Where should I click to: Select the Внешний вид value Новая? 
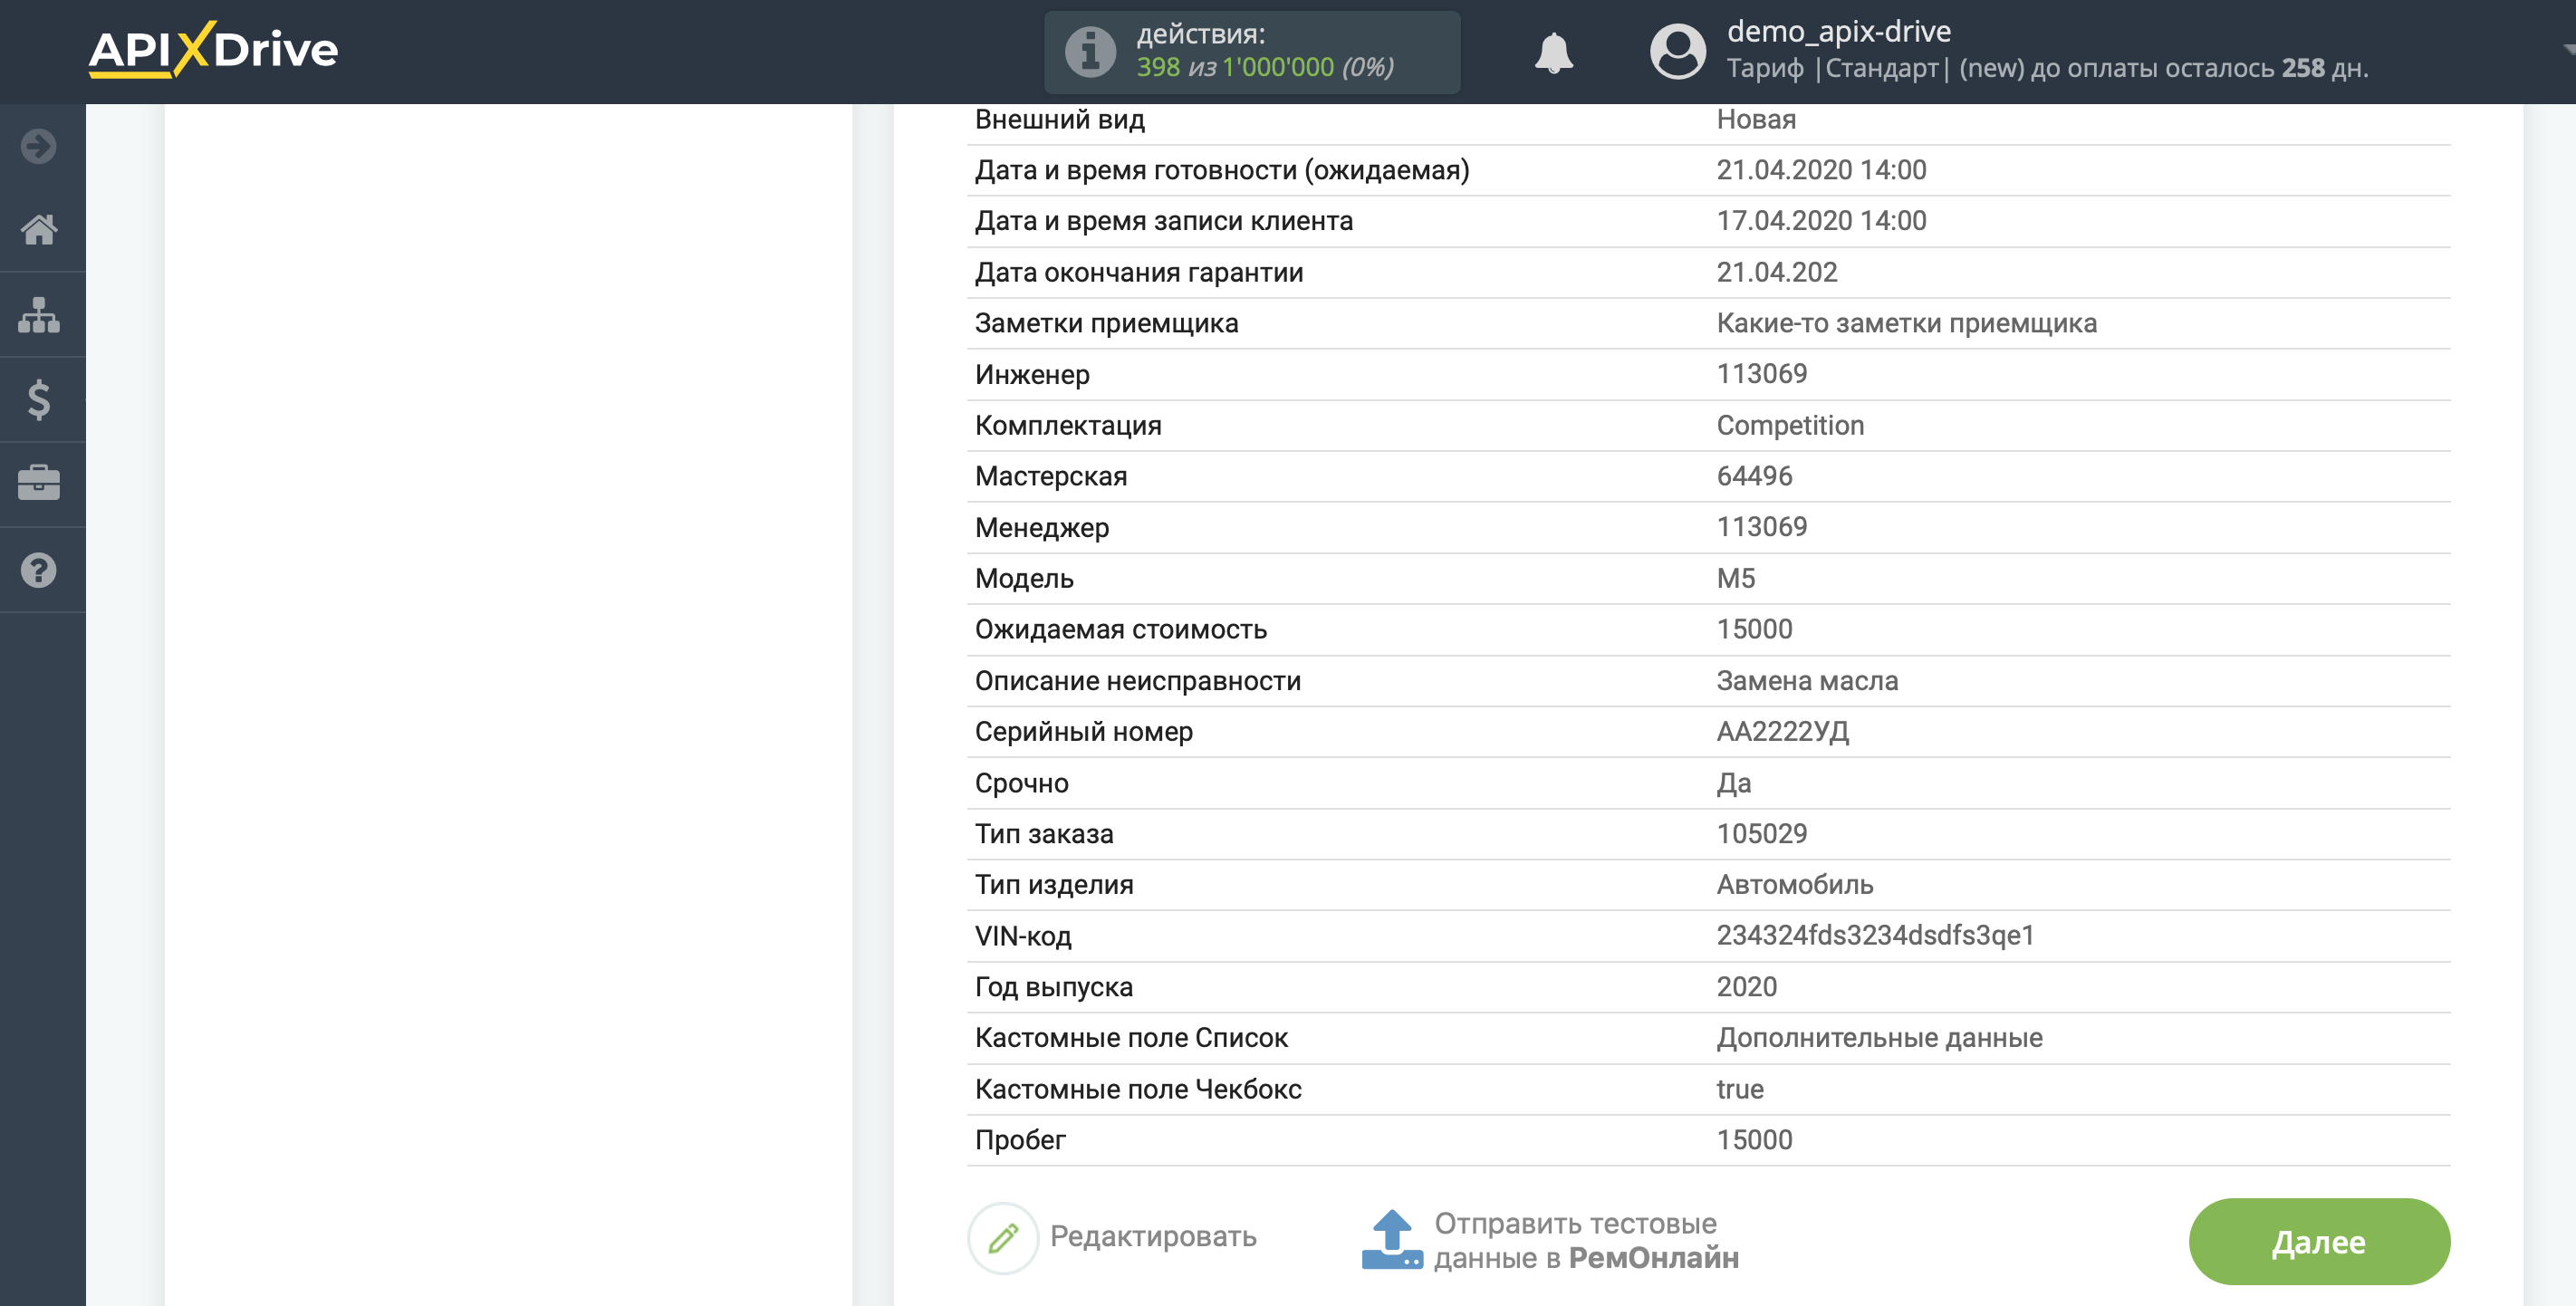click(1756, 119)
